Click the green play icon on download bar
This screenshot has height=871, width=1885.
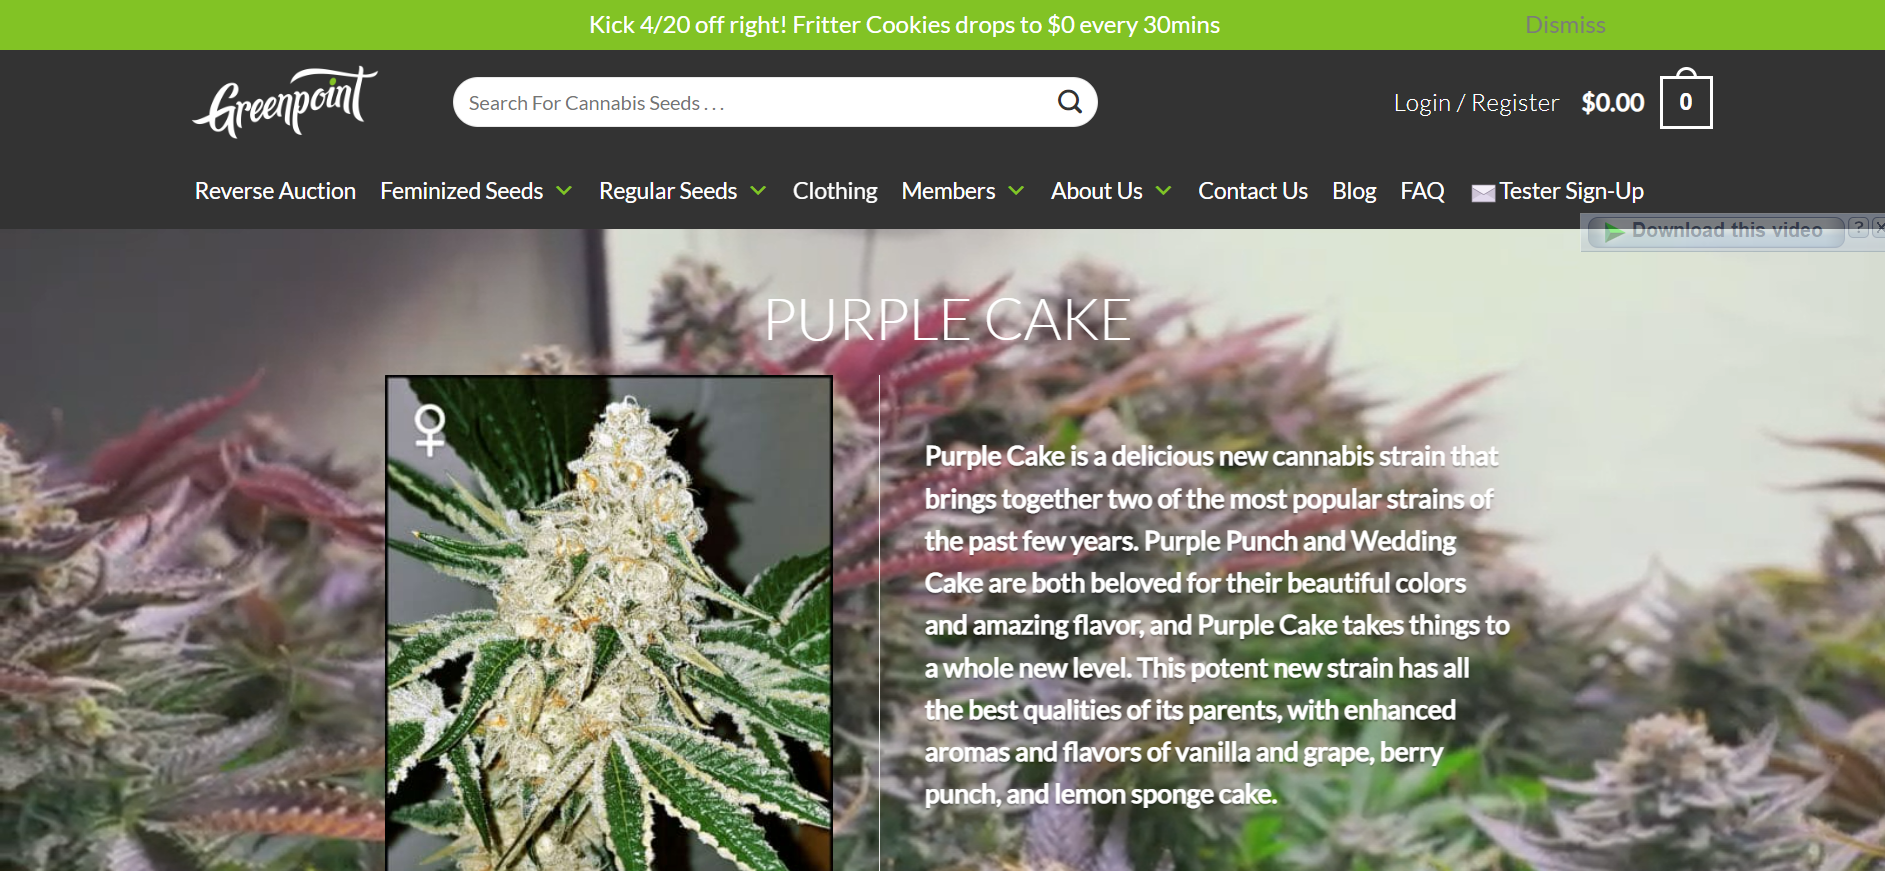[1614, 232]
